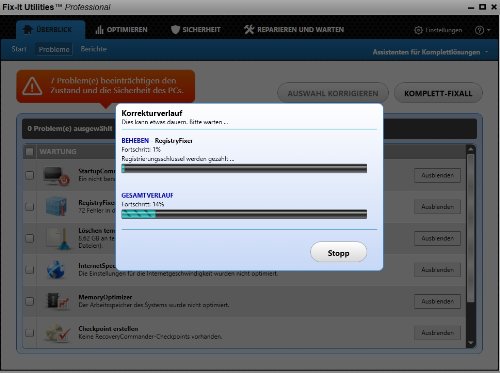Click the MemoryOptimizer chip icon
The width and height of the screenshot is (500, 373).
(x=57, y=301)
